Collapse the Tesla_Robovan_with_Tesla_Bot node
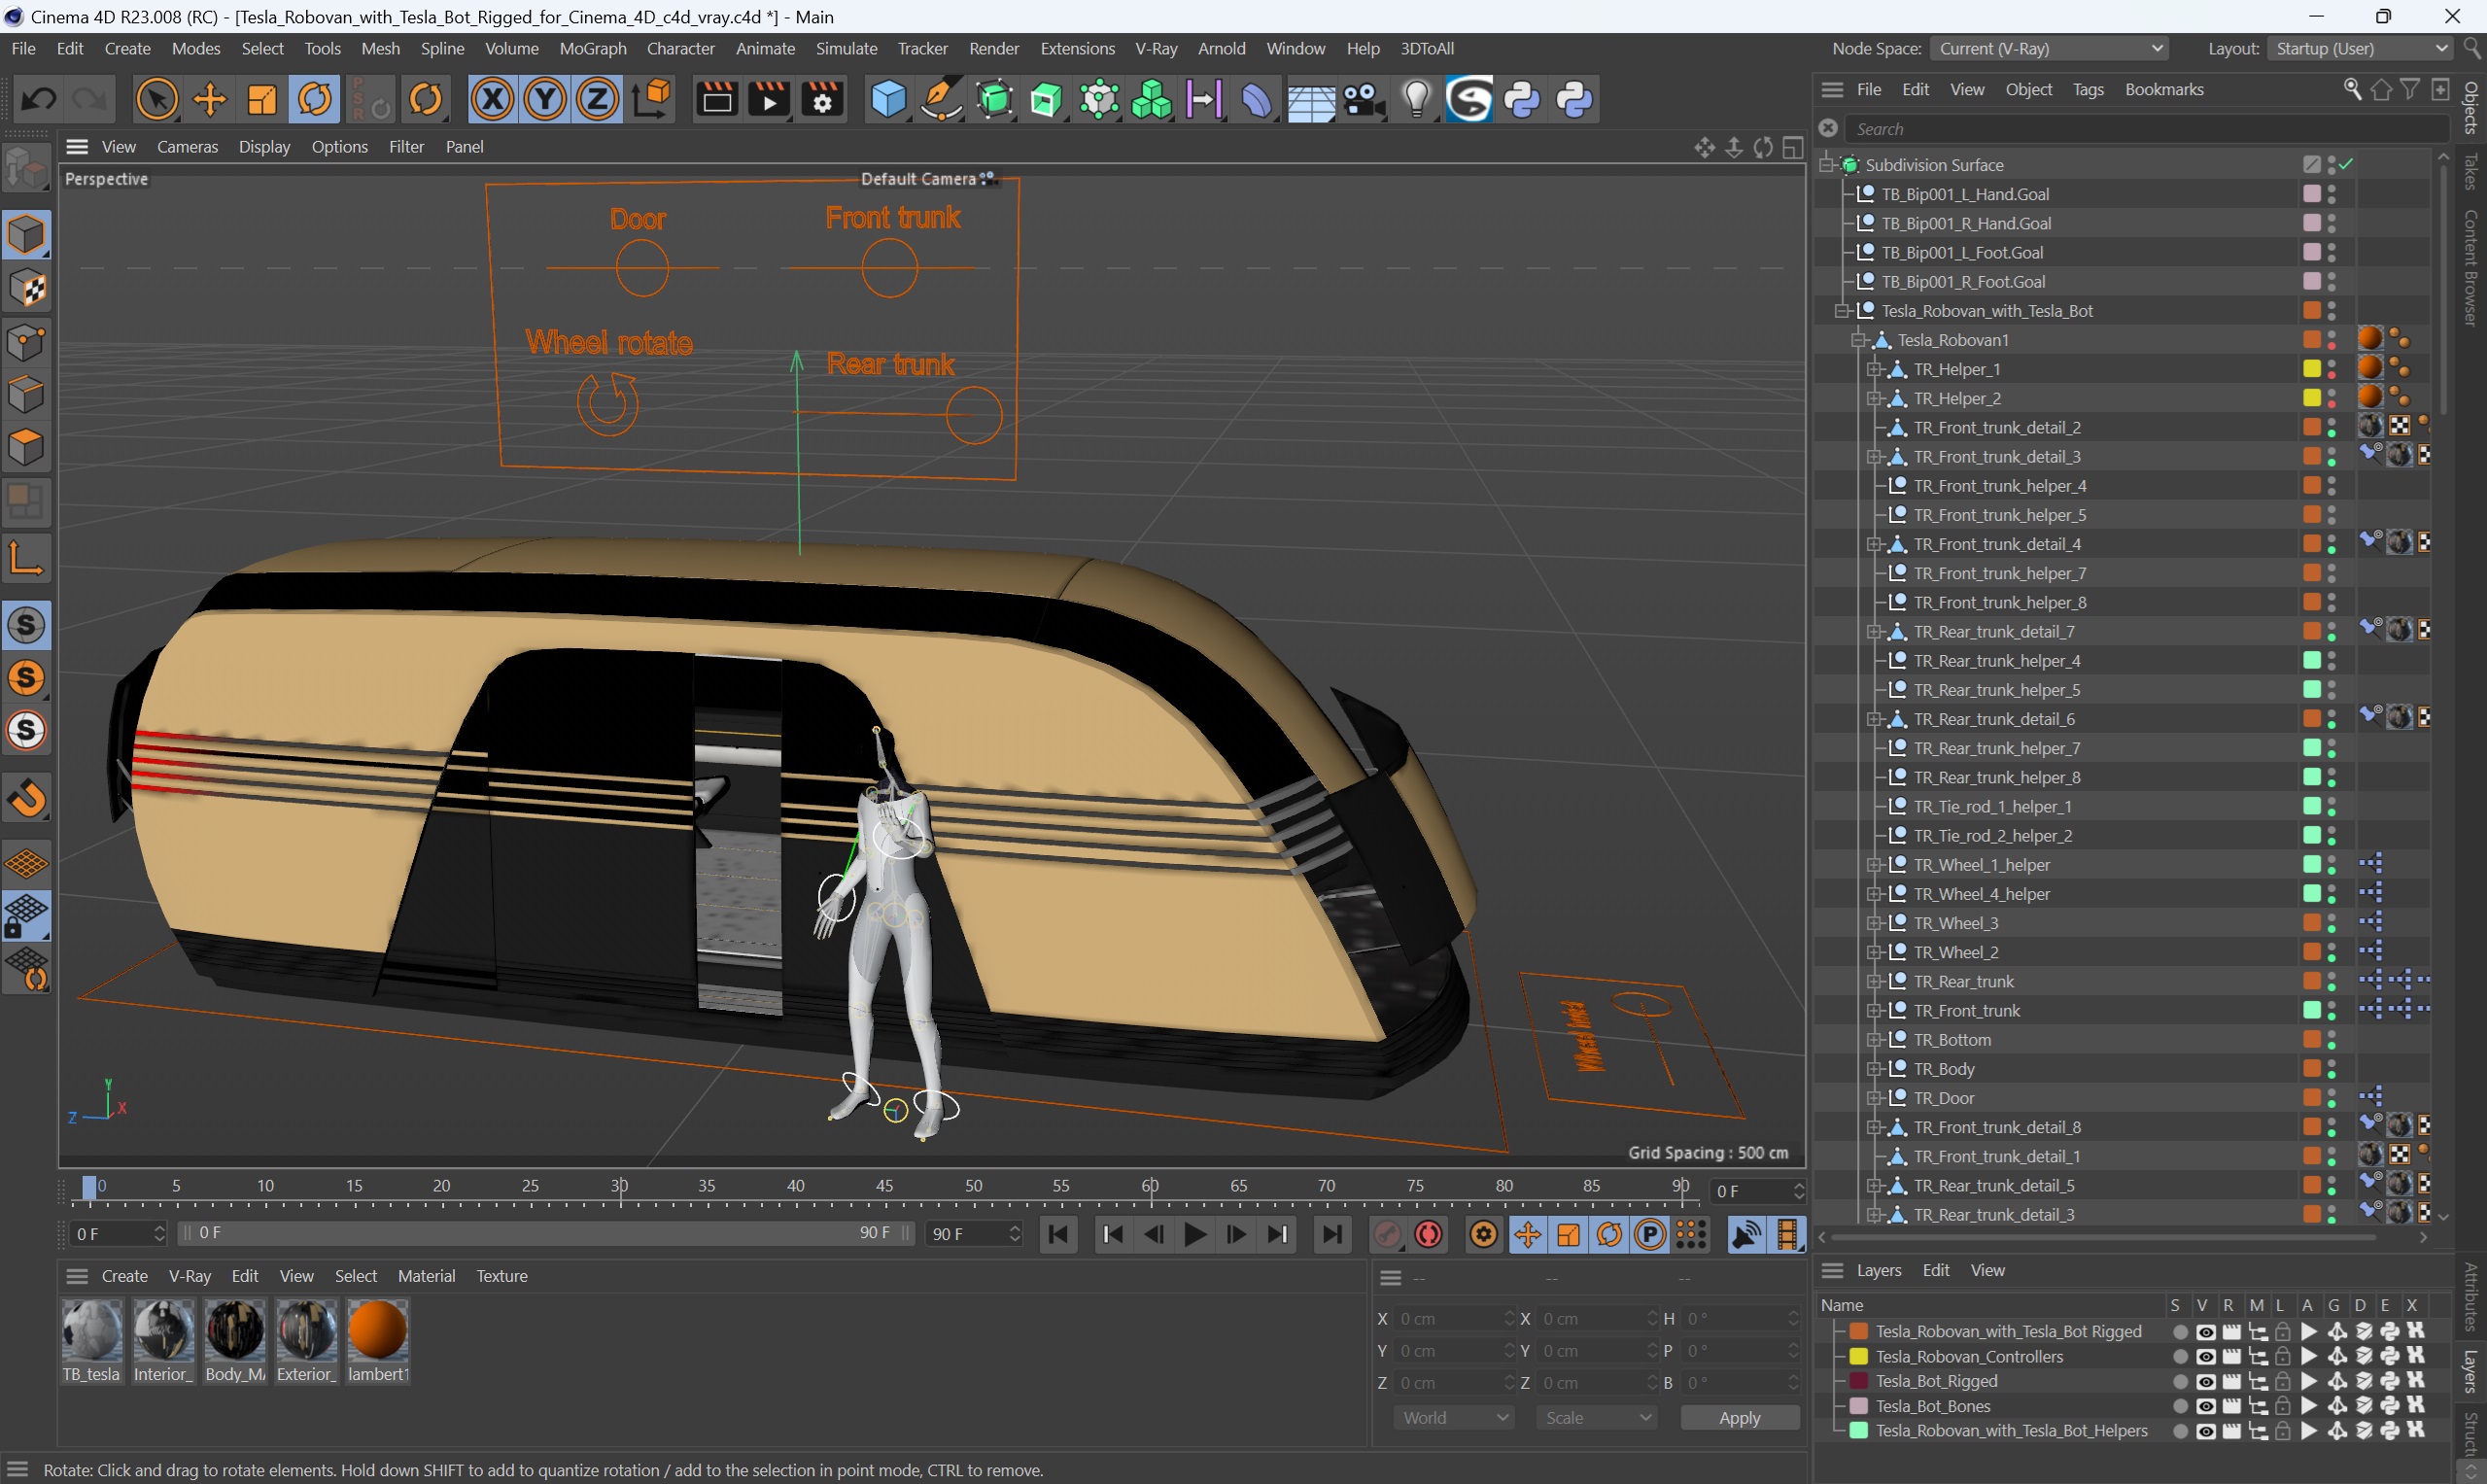Viewport: 2487px width, 1484px height. [1842, 311]
